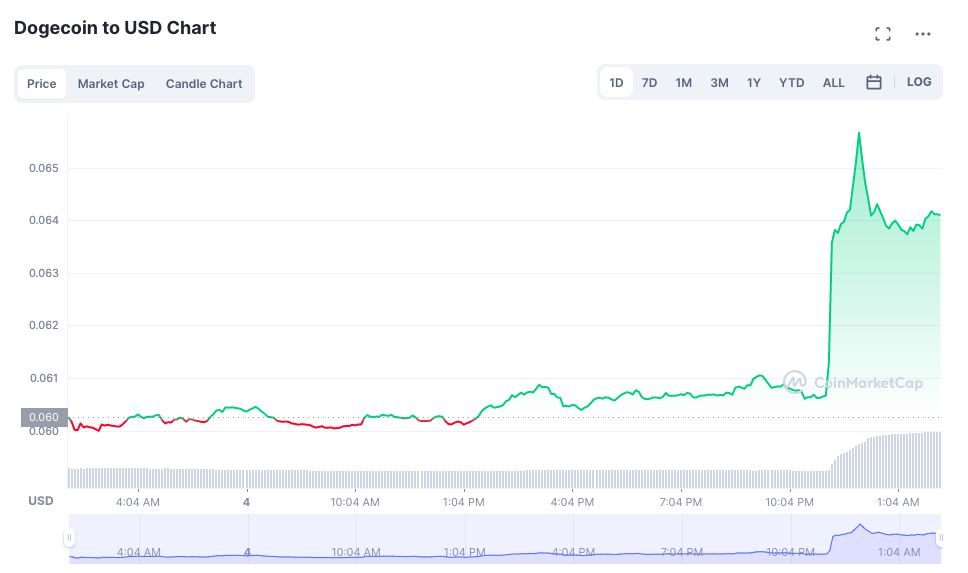Image resolution: width=968 pixels, height=573 pixels.
Task: Open the calendar date range picker
Action: point(874,83)
